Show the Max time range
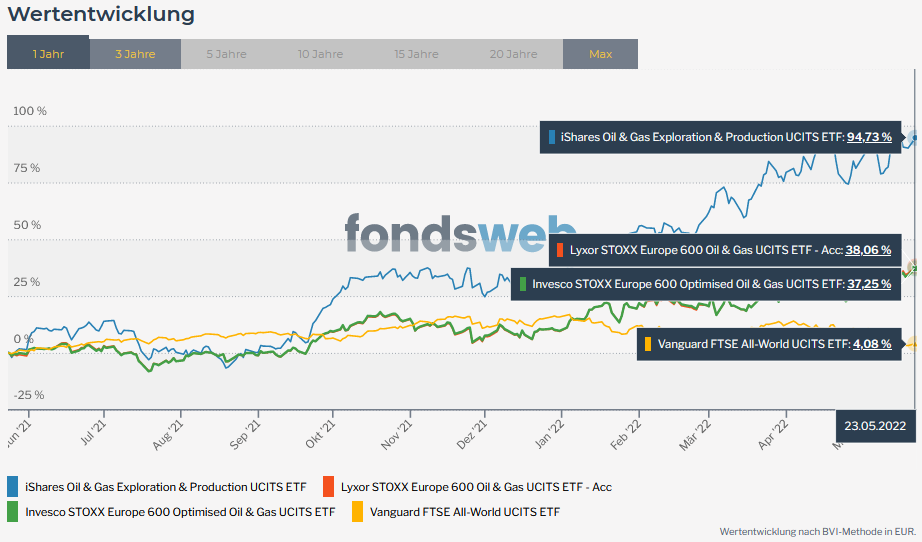Screen dimensions: 922x542 click(x=600, y=54)
